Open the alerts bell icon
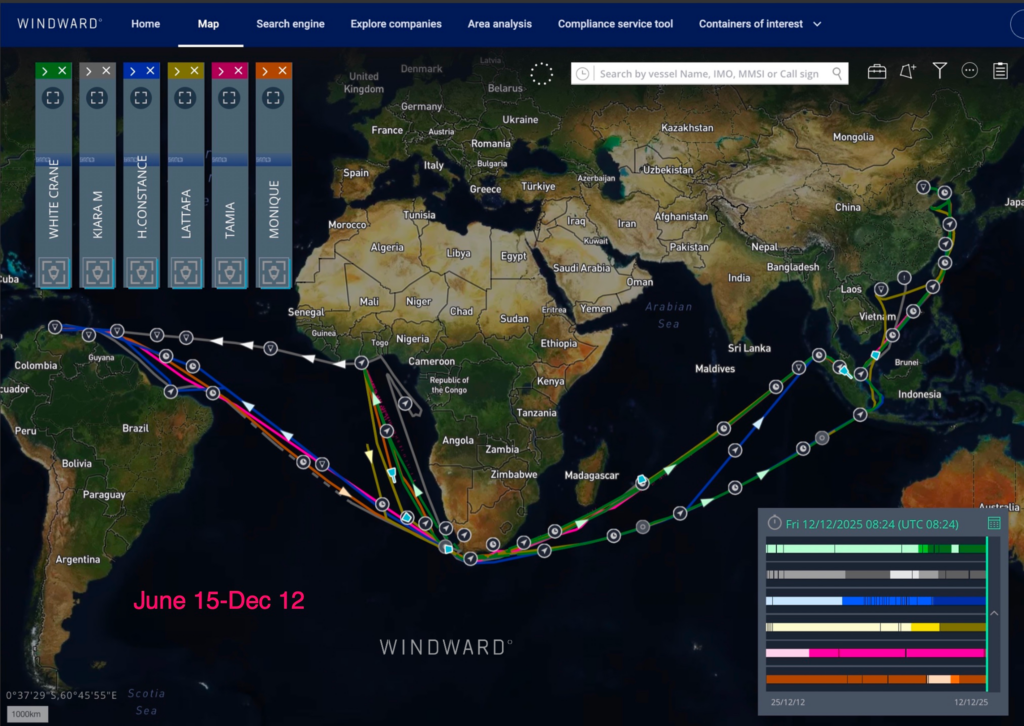Screen dimensions: 1024x726 [908, 71]
